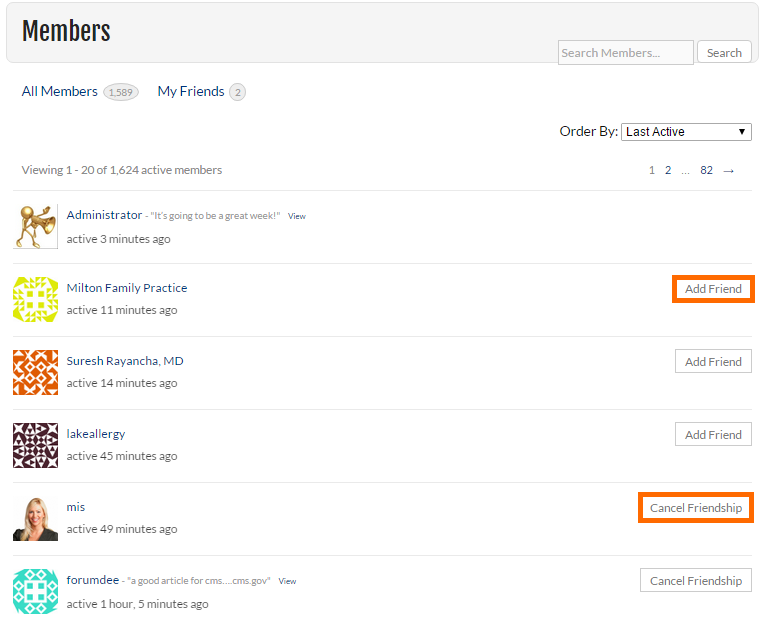This screenshot has height=623, width=765.
Task: View Administrator's latest status update
Action: point(297,216)
